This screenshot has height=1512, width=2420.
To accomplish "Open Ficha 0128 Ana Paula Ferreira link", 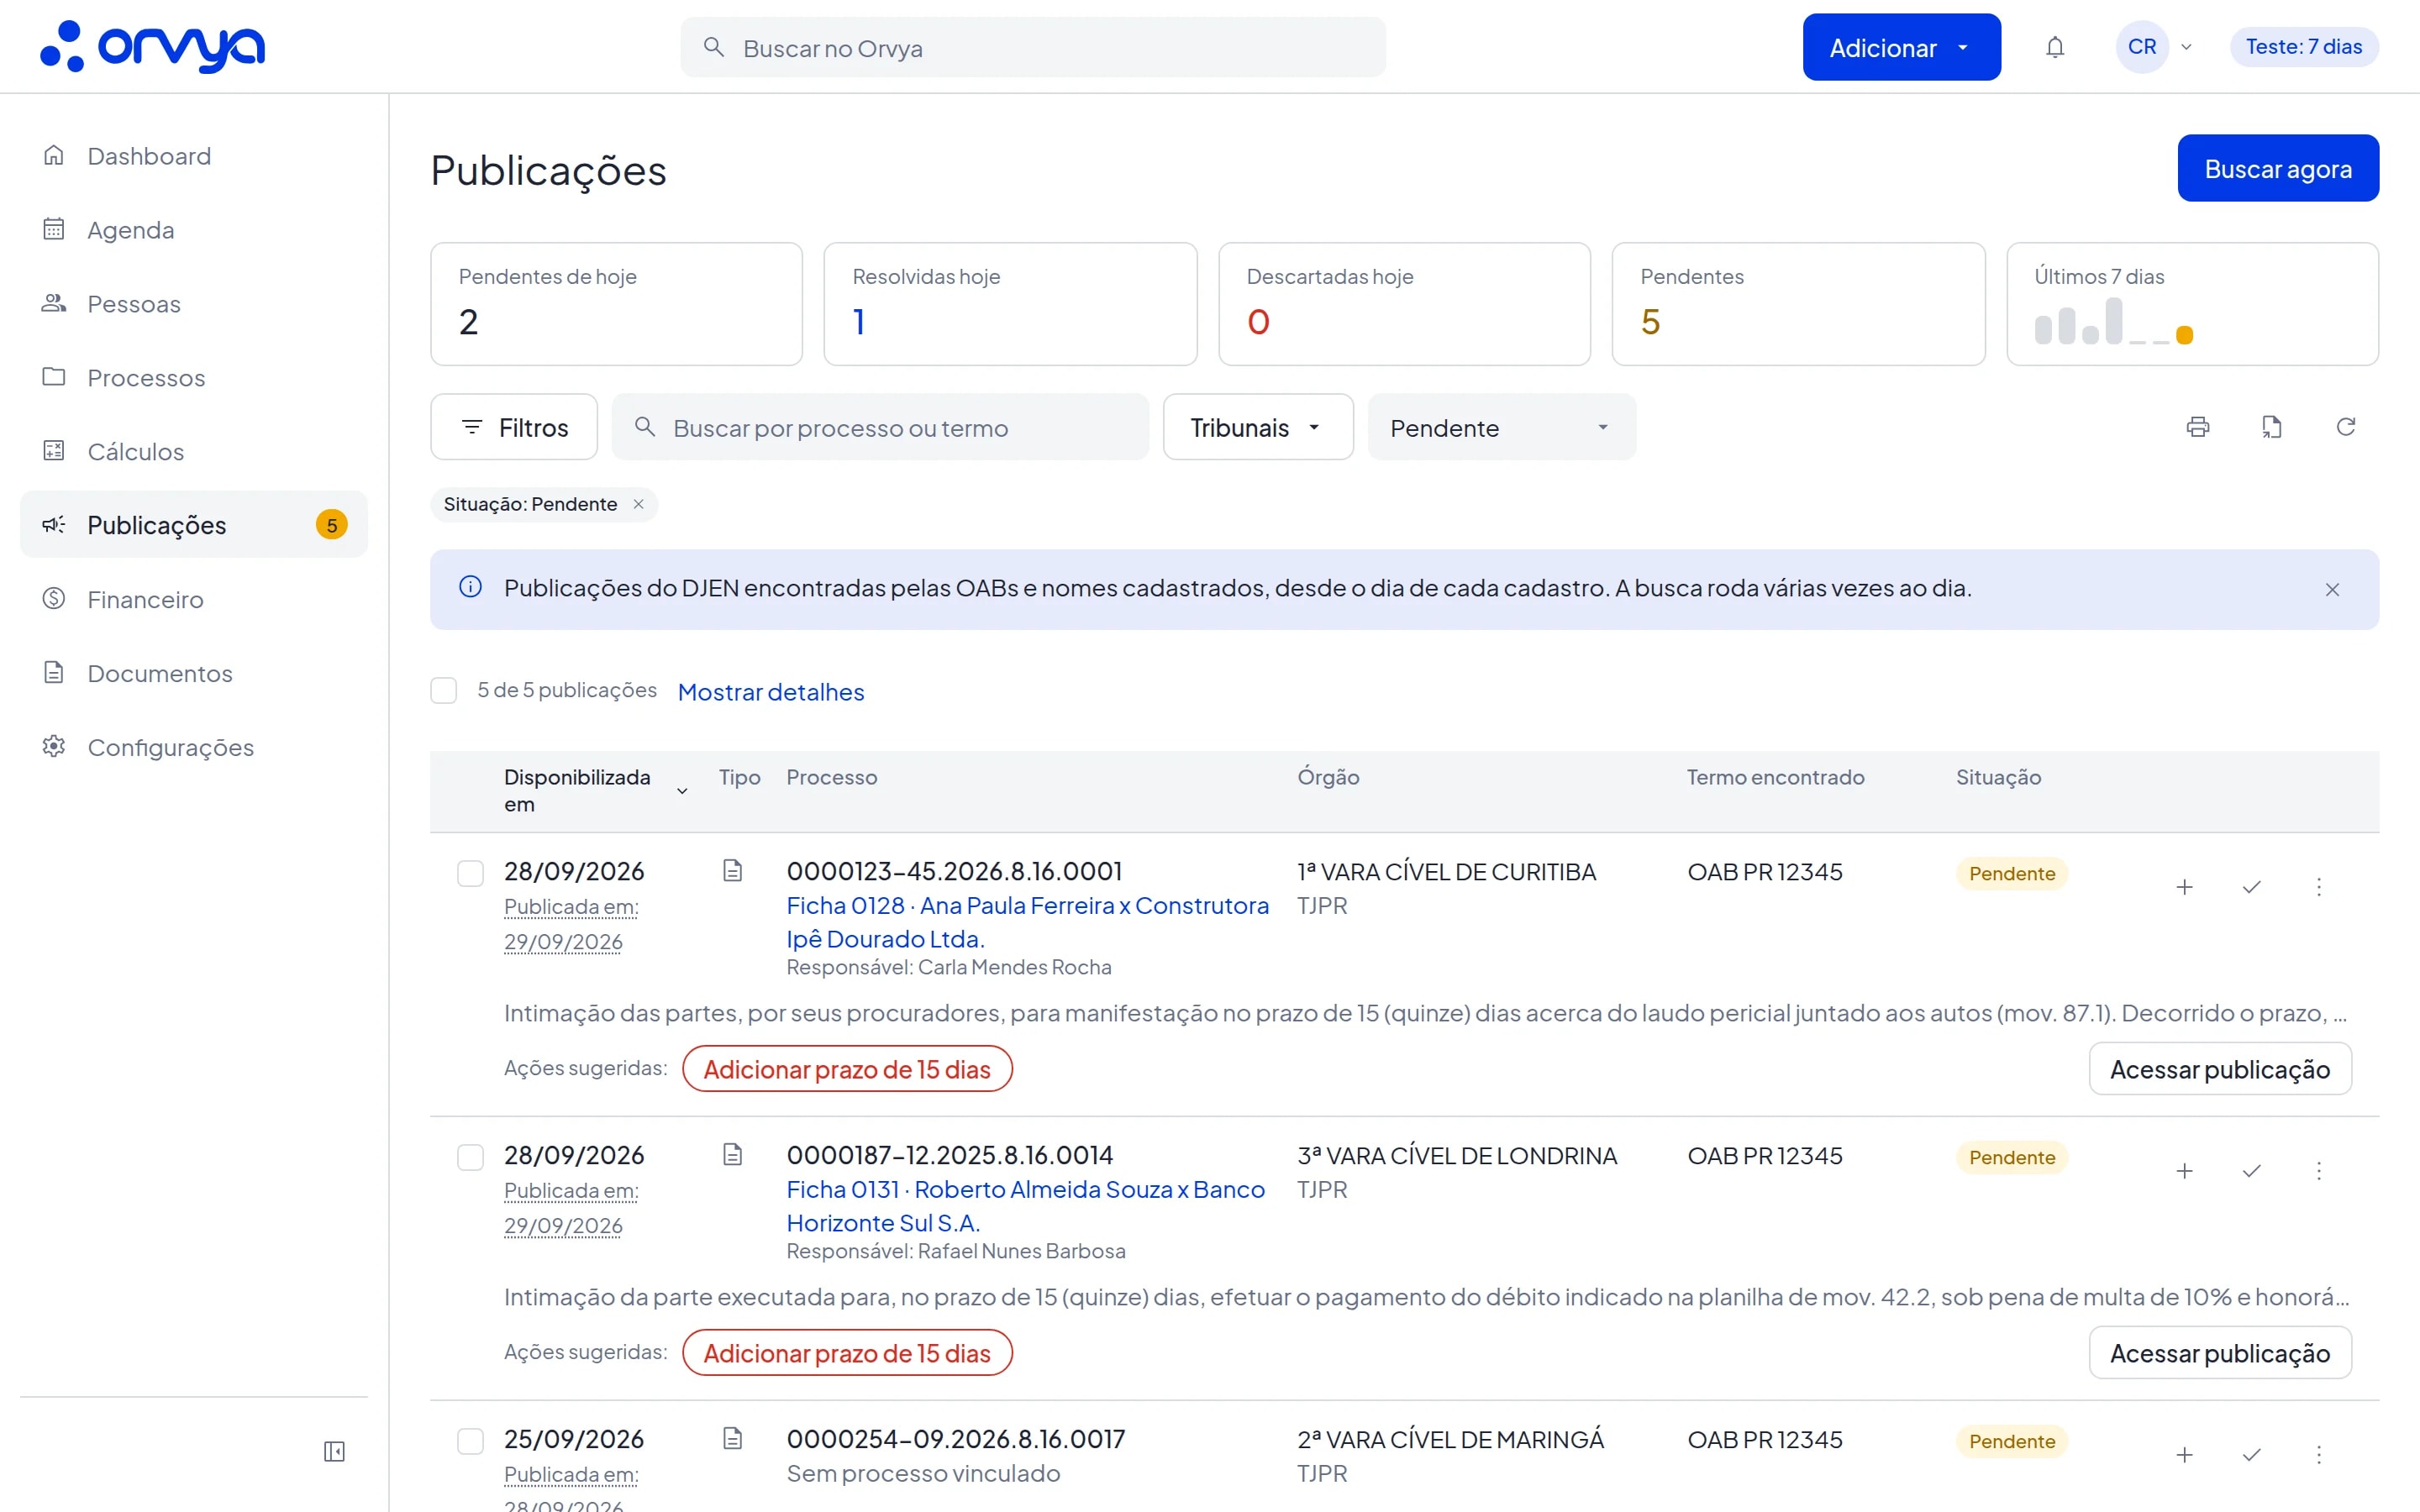I will pyautogui.click(x=1027, y=922).
